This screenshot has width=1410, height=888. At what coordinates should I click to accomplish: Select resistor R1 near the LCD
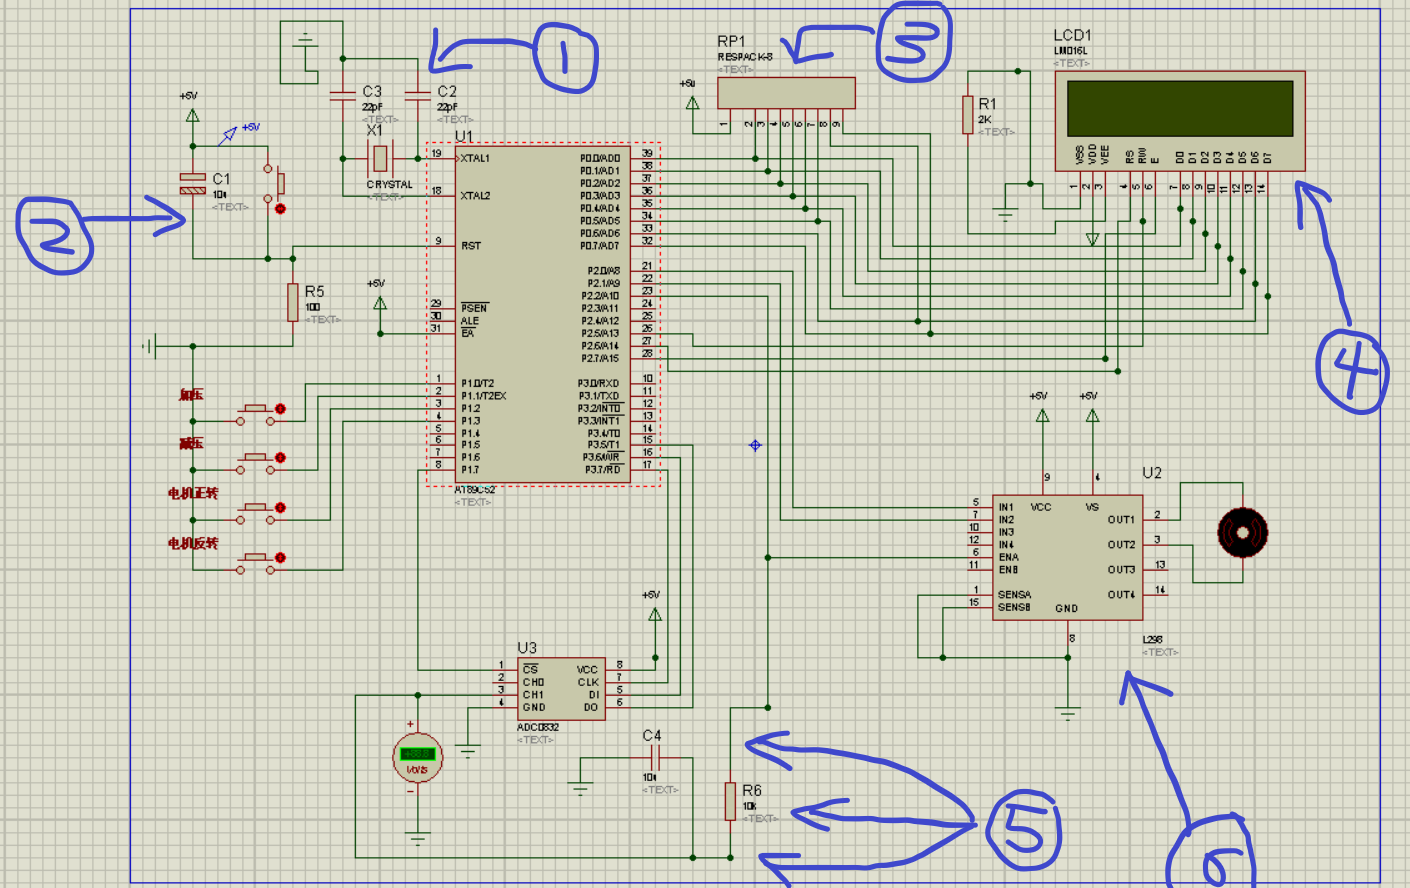[968, 115]
